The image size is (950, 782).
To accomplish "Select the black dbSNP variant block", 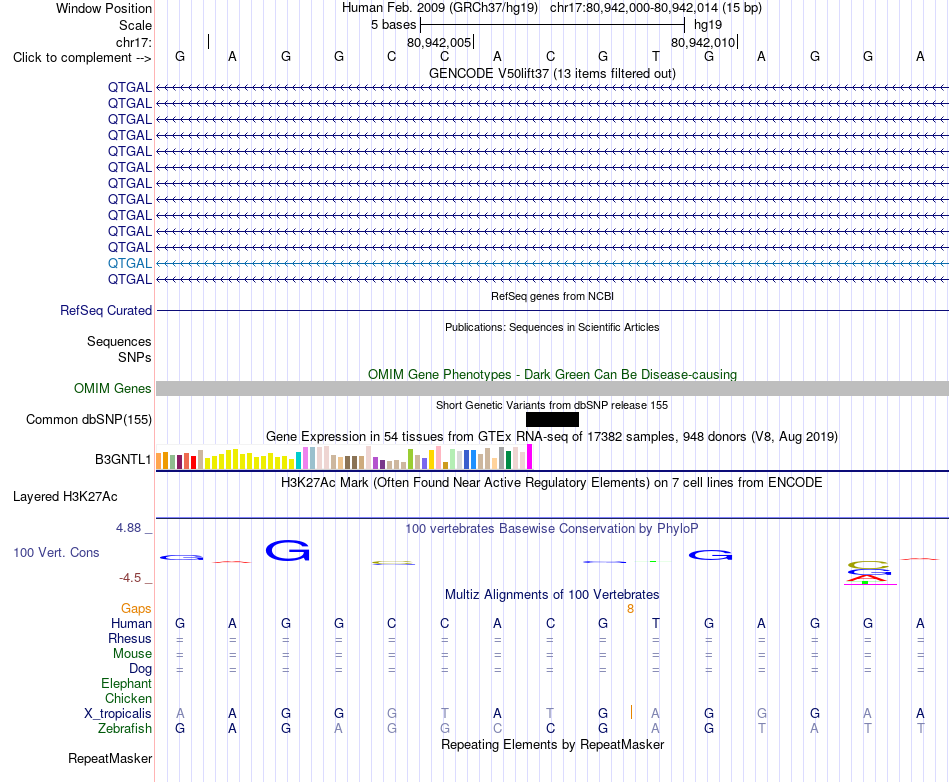I will click(x=552, y=419).
